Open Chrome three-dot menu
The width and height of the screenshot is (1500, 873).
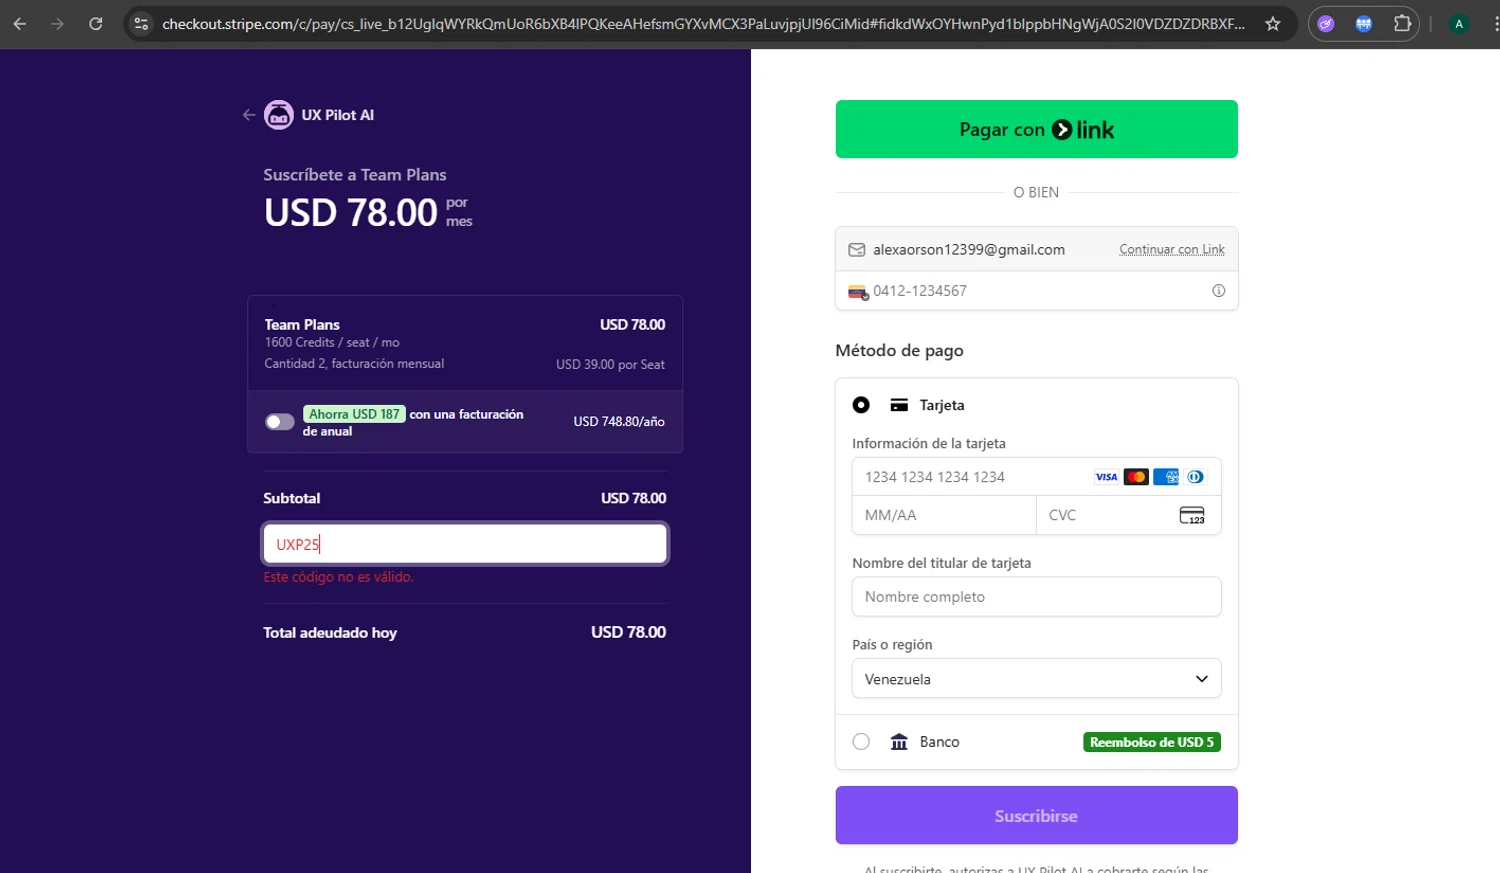1494,23
